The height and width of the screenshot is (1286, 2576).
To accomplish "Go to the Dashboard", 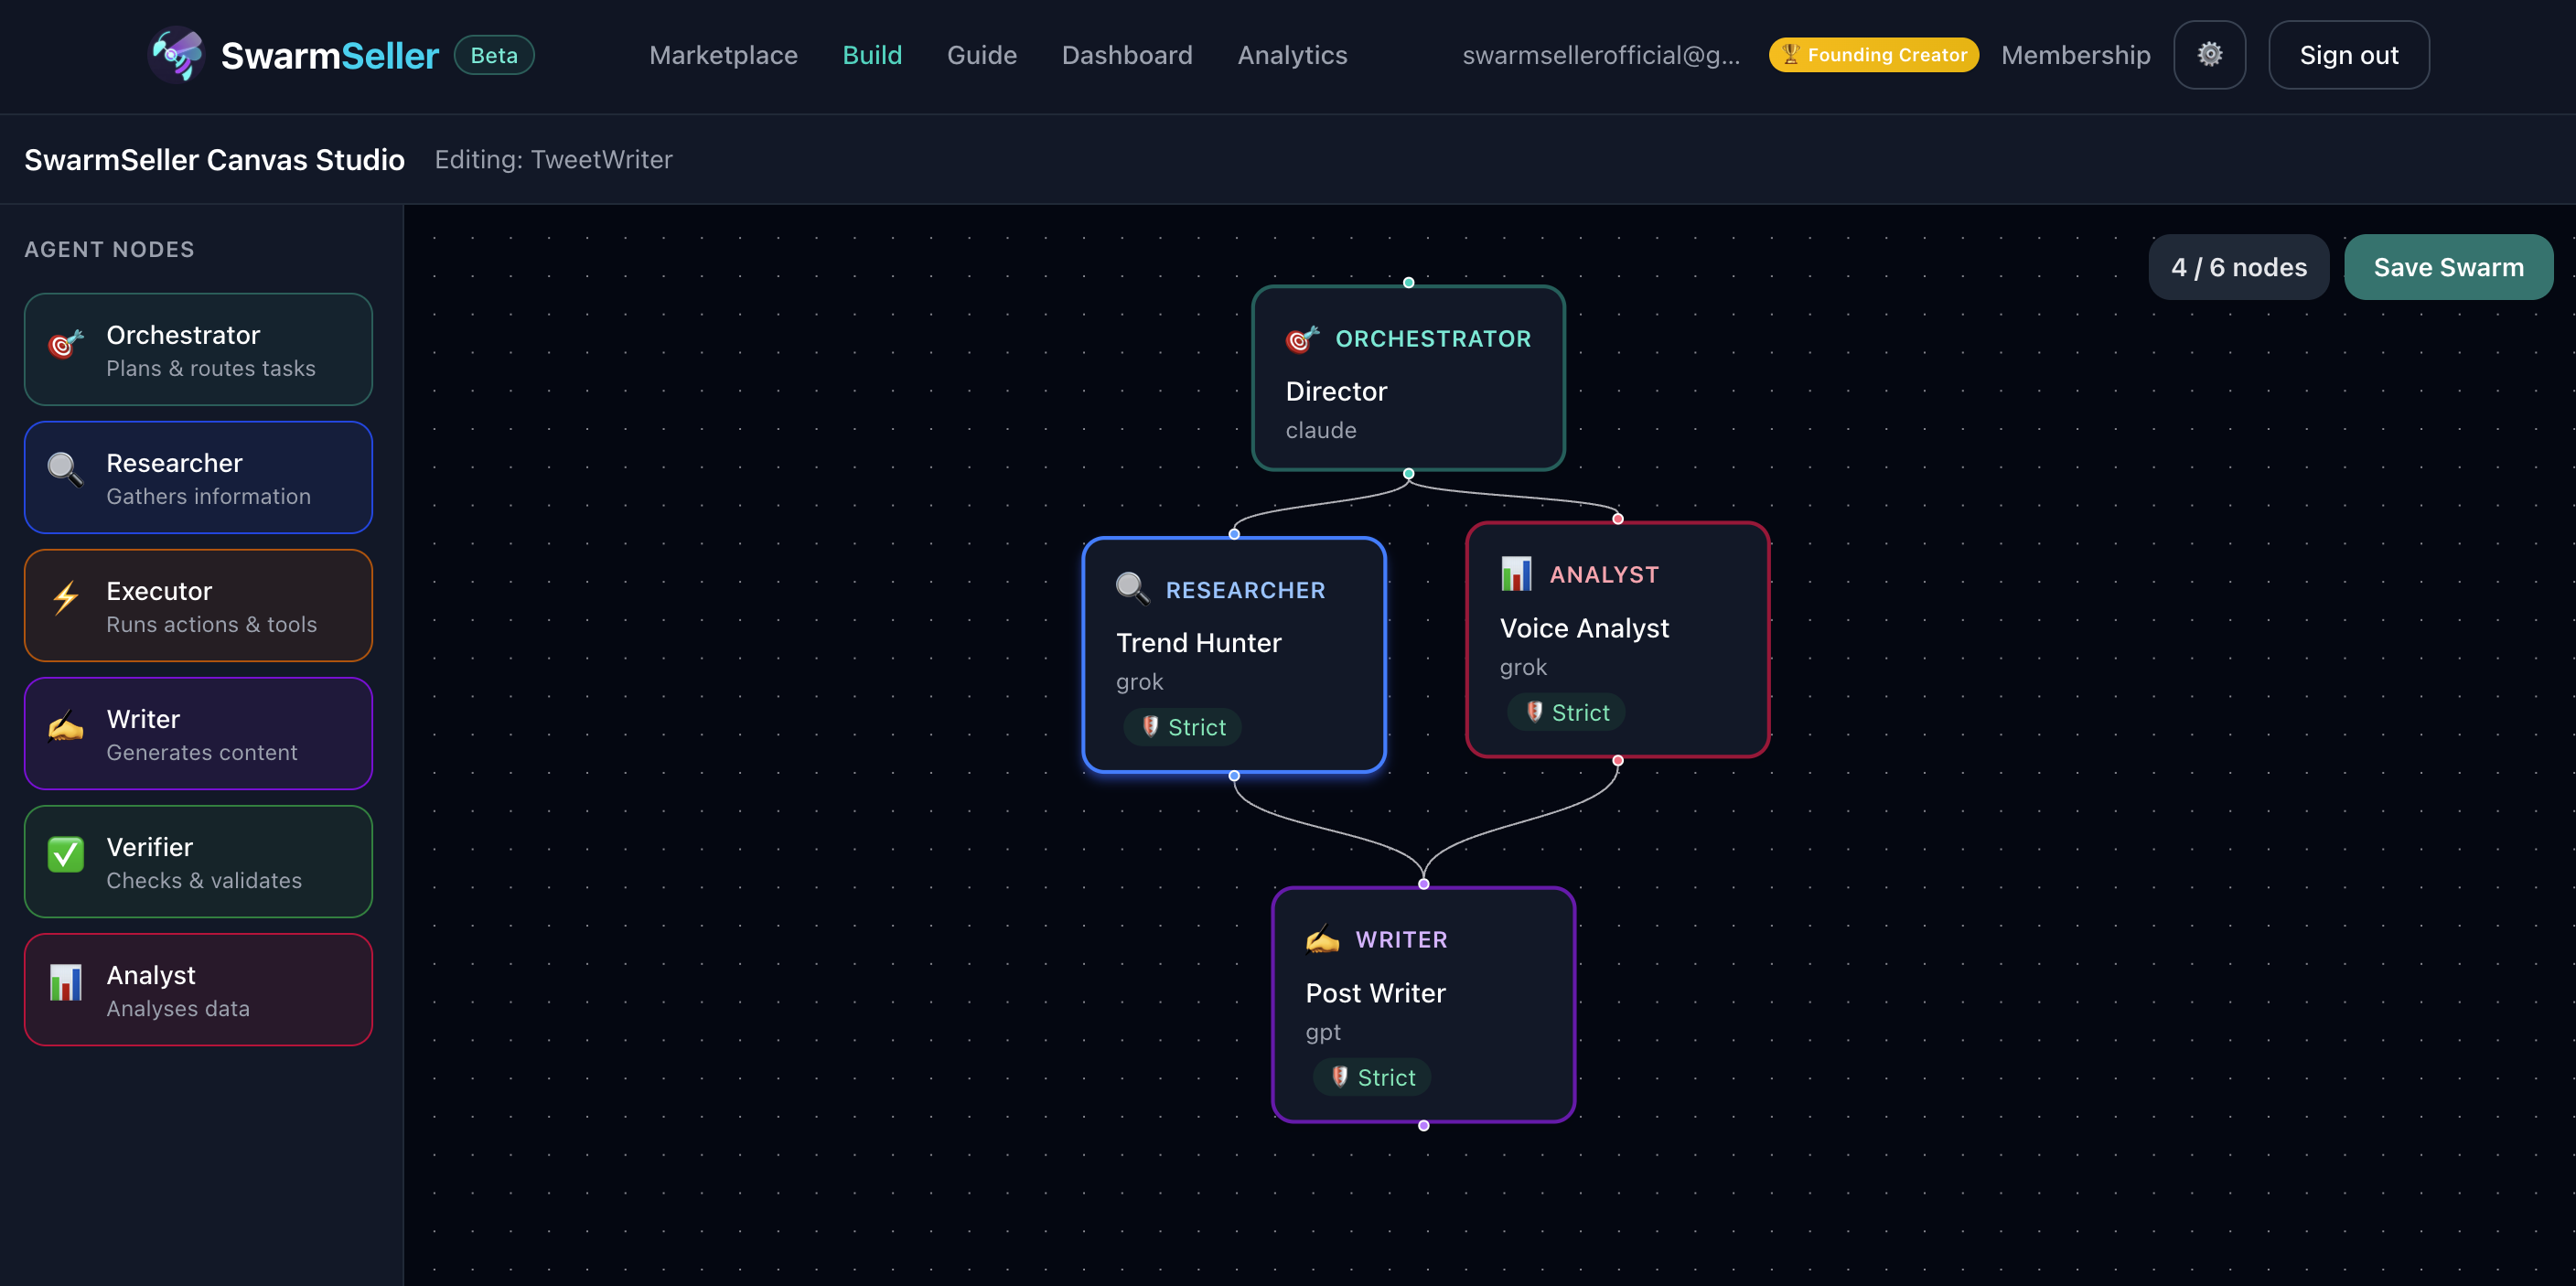I will click(x=1127, y=55).
